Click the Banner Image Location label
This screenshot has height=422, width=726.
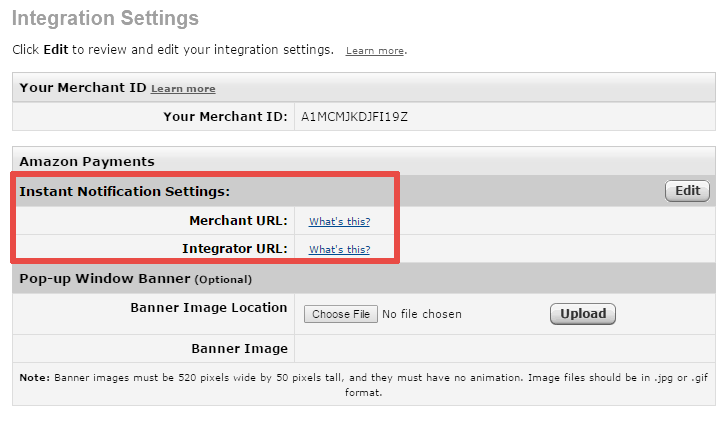point(209,308)
